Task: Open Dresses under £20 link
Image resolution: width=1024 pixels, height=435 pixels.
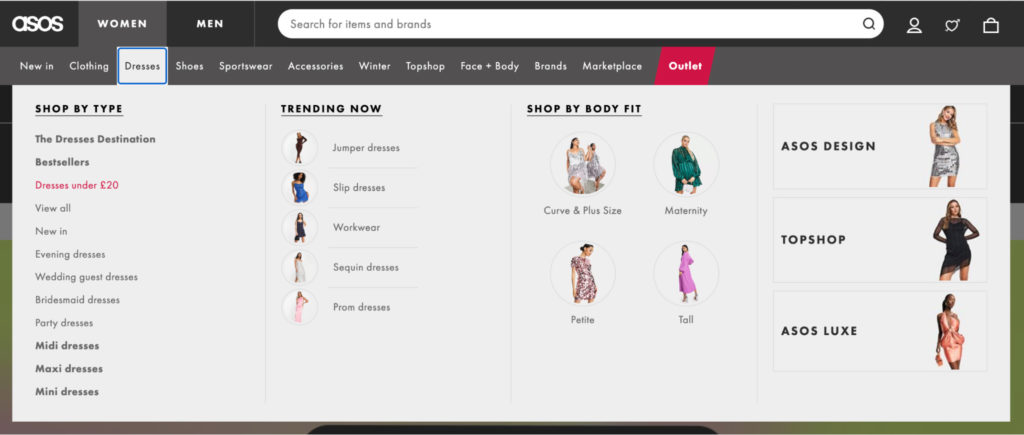Action: coord(77,185)
